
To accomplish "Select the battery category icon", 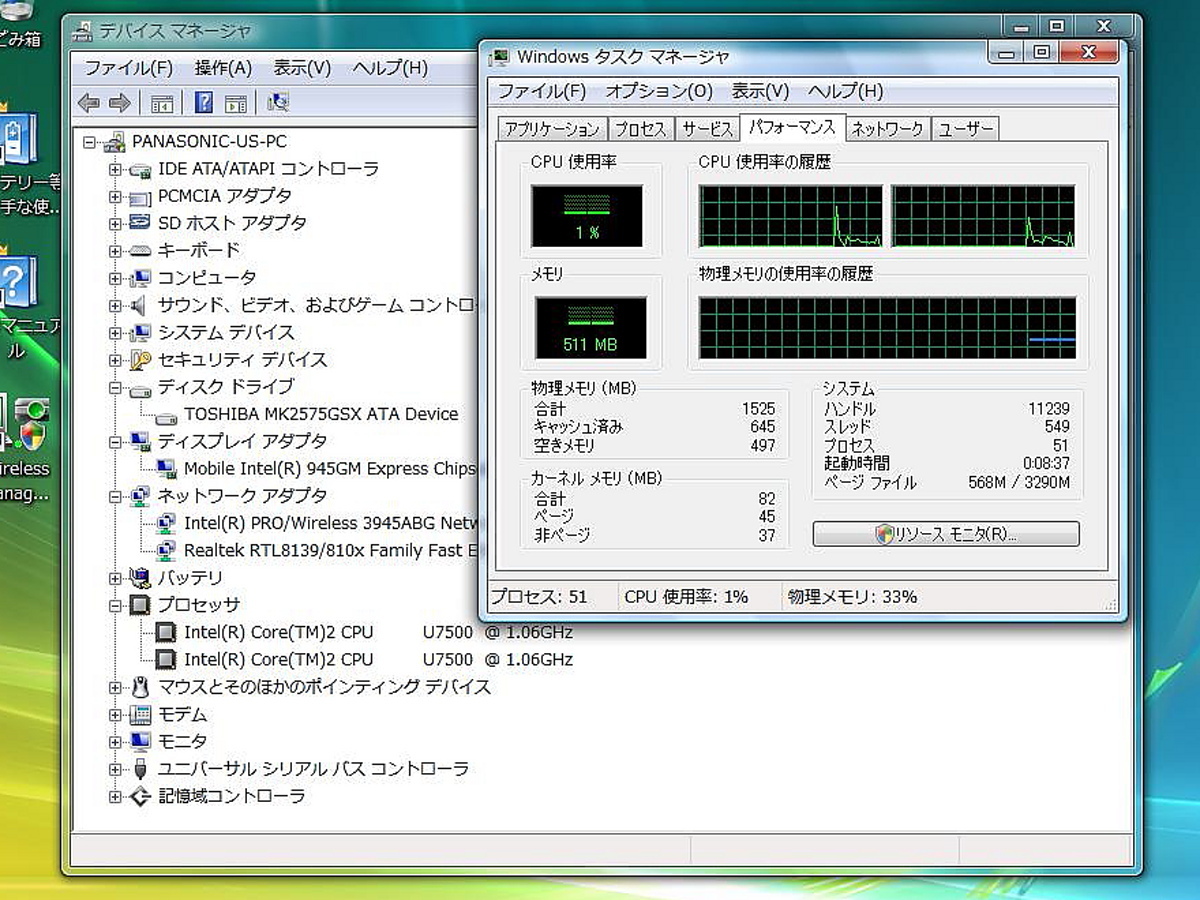I will click(141, 577).
